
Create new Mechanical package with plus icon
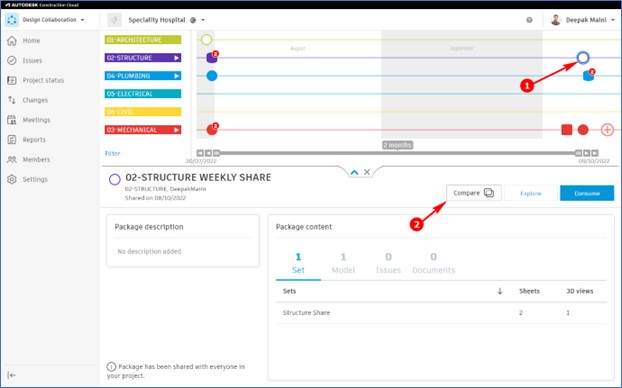coord(607,130)
